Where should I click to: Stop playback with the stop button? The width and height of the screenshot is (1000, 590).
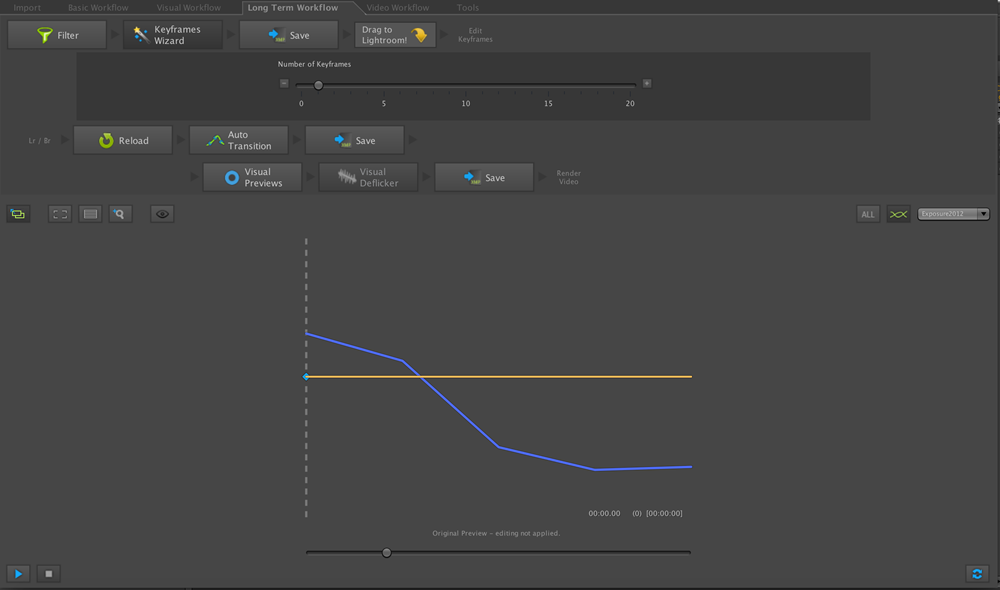pyautogui.click(x=48, y=573)
